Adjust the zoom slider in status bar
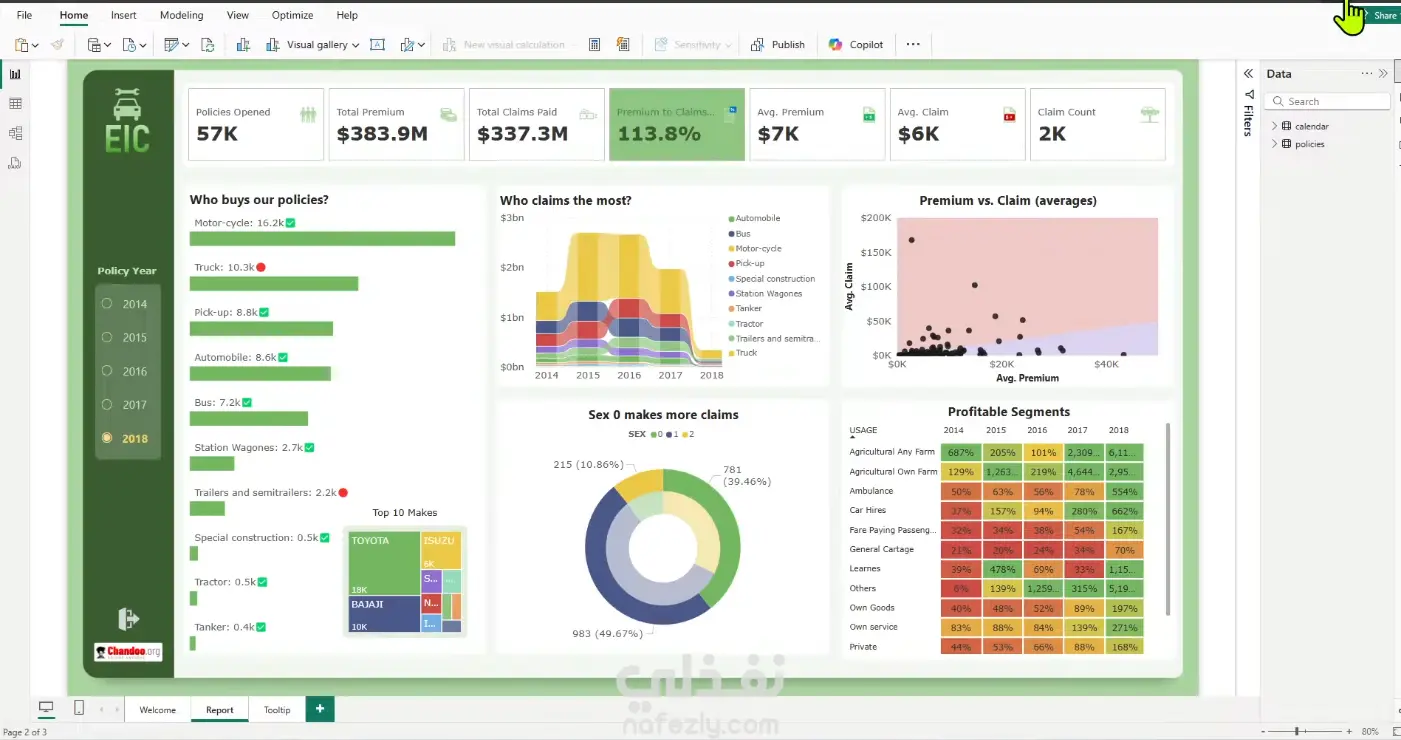1401x740 pixels. pos(1298,732)
